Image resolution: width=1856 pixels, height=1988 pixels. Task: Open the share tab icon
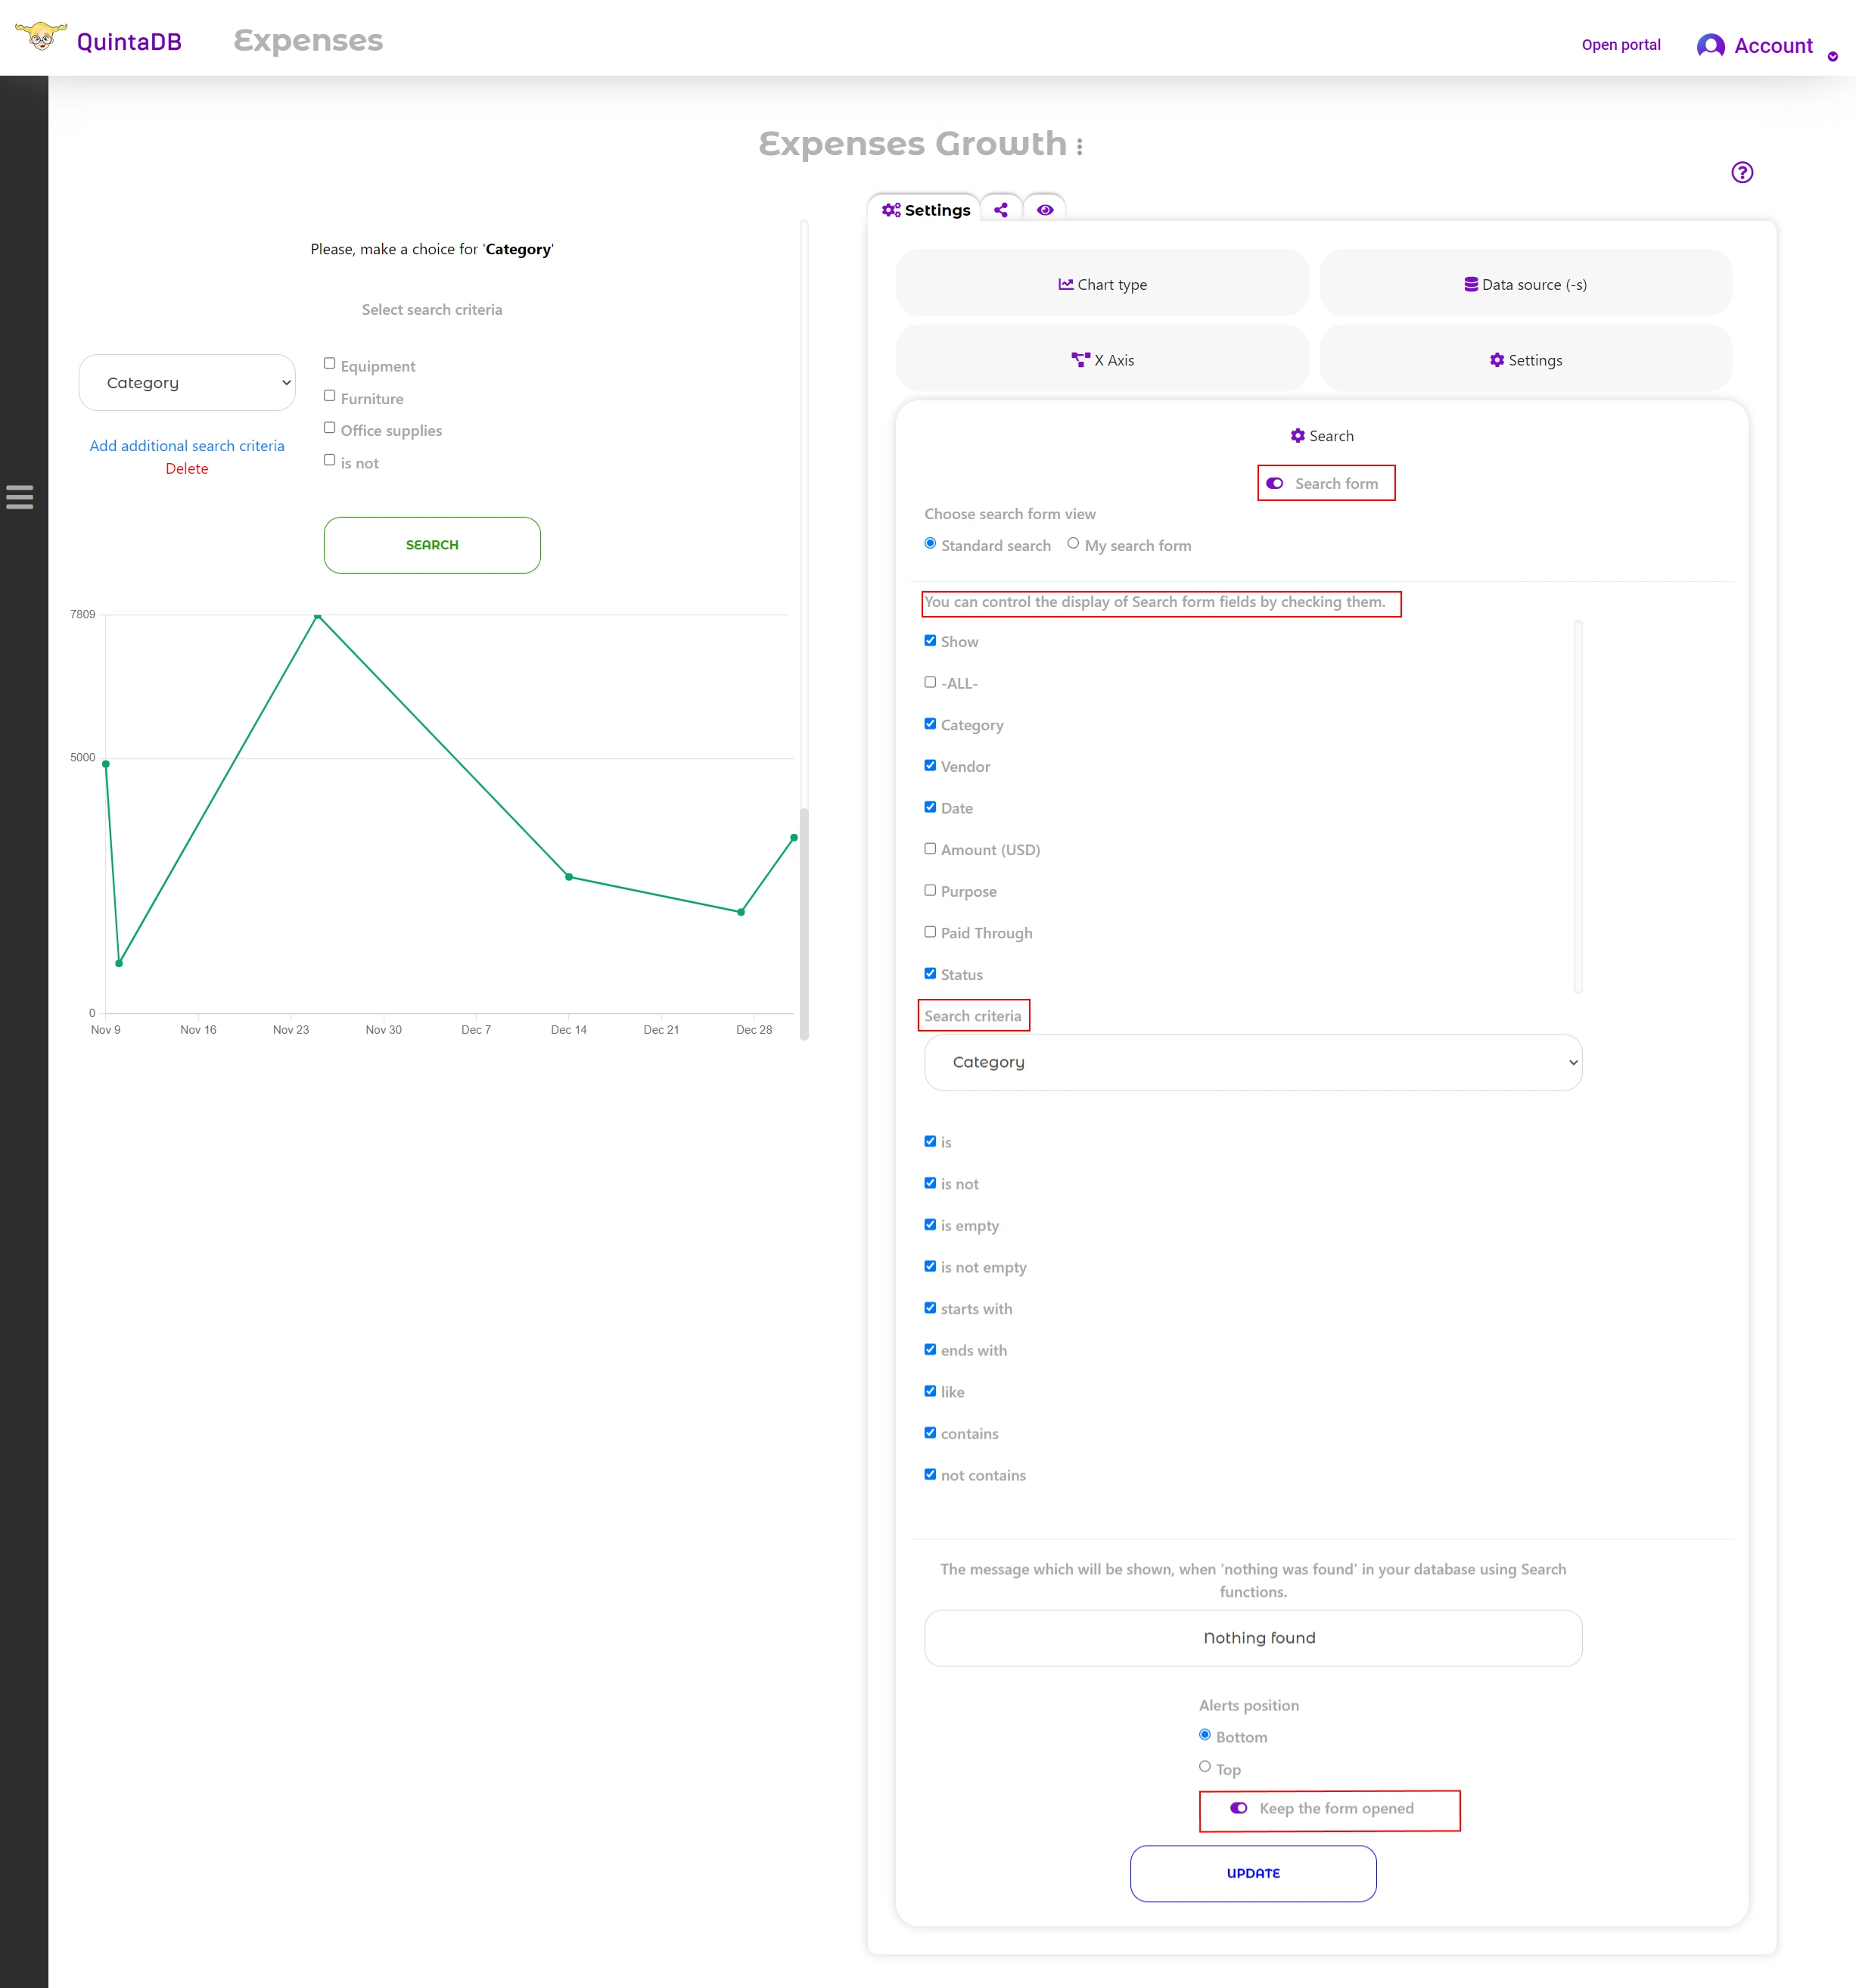point(1001,210)
